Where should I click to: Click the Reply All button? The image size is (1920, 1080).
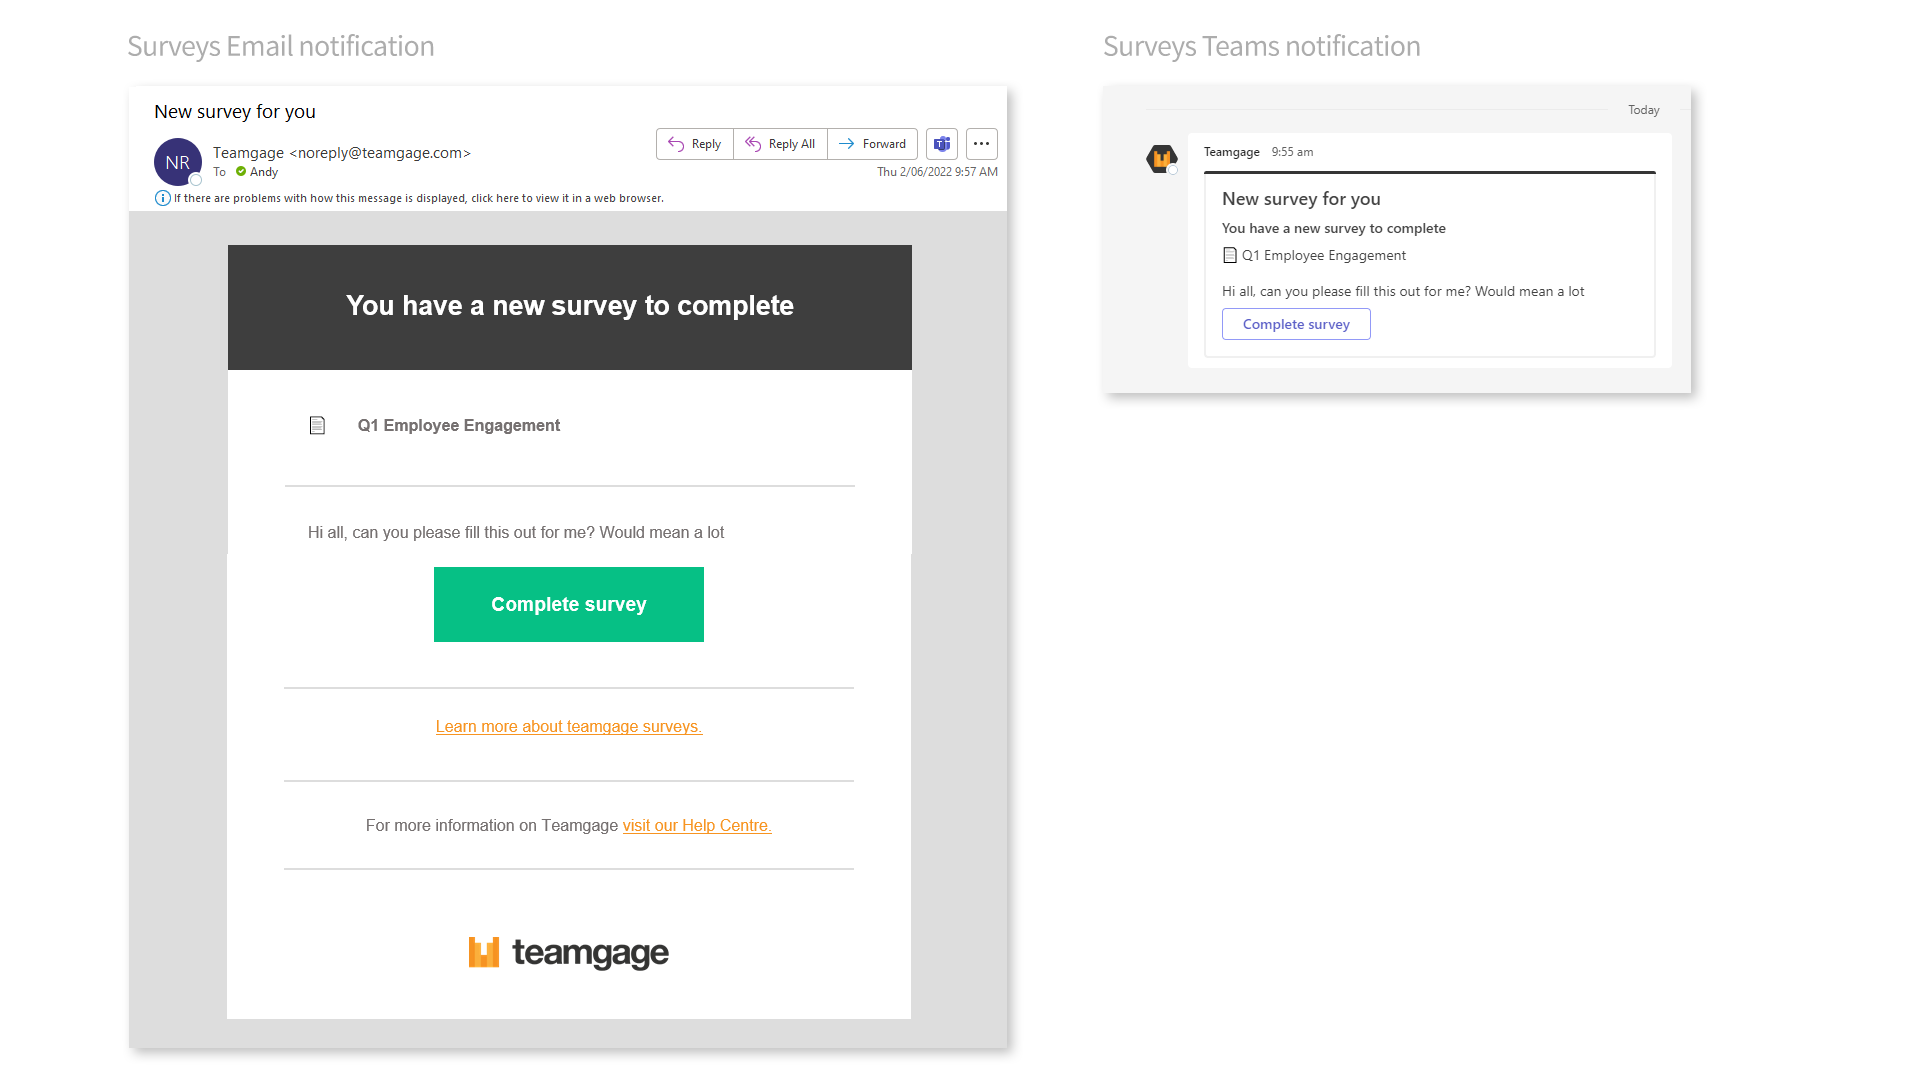point(780,144)
